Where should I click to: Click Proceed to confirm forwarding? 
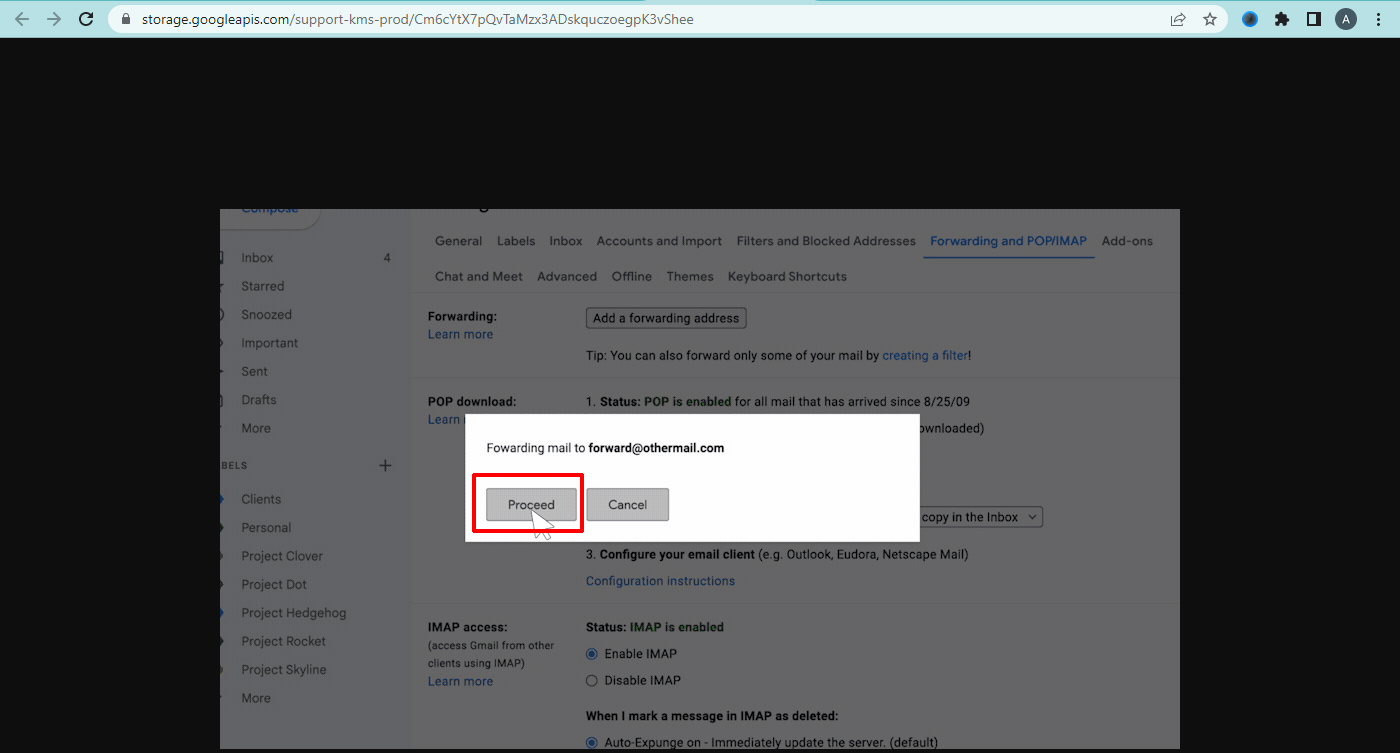point(530,504)
